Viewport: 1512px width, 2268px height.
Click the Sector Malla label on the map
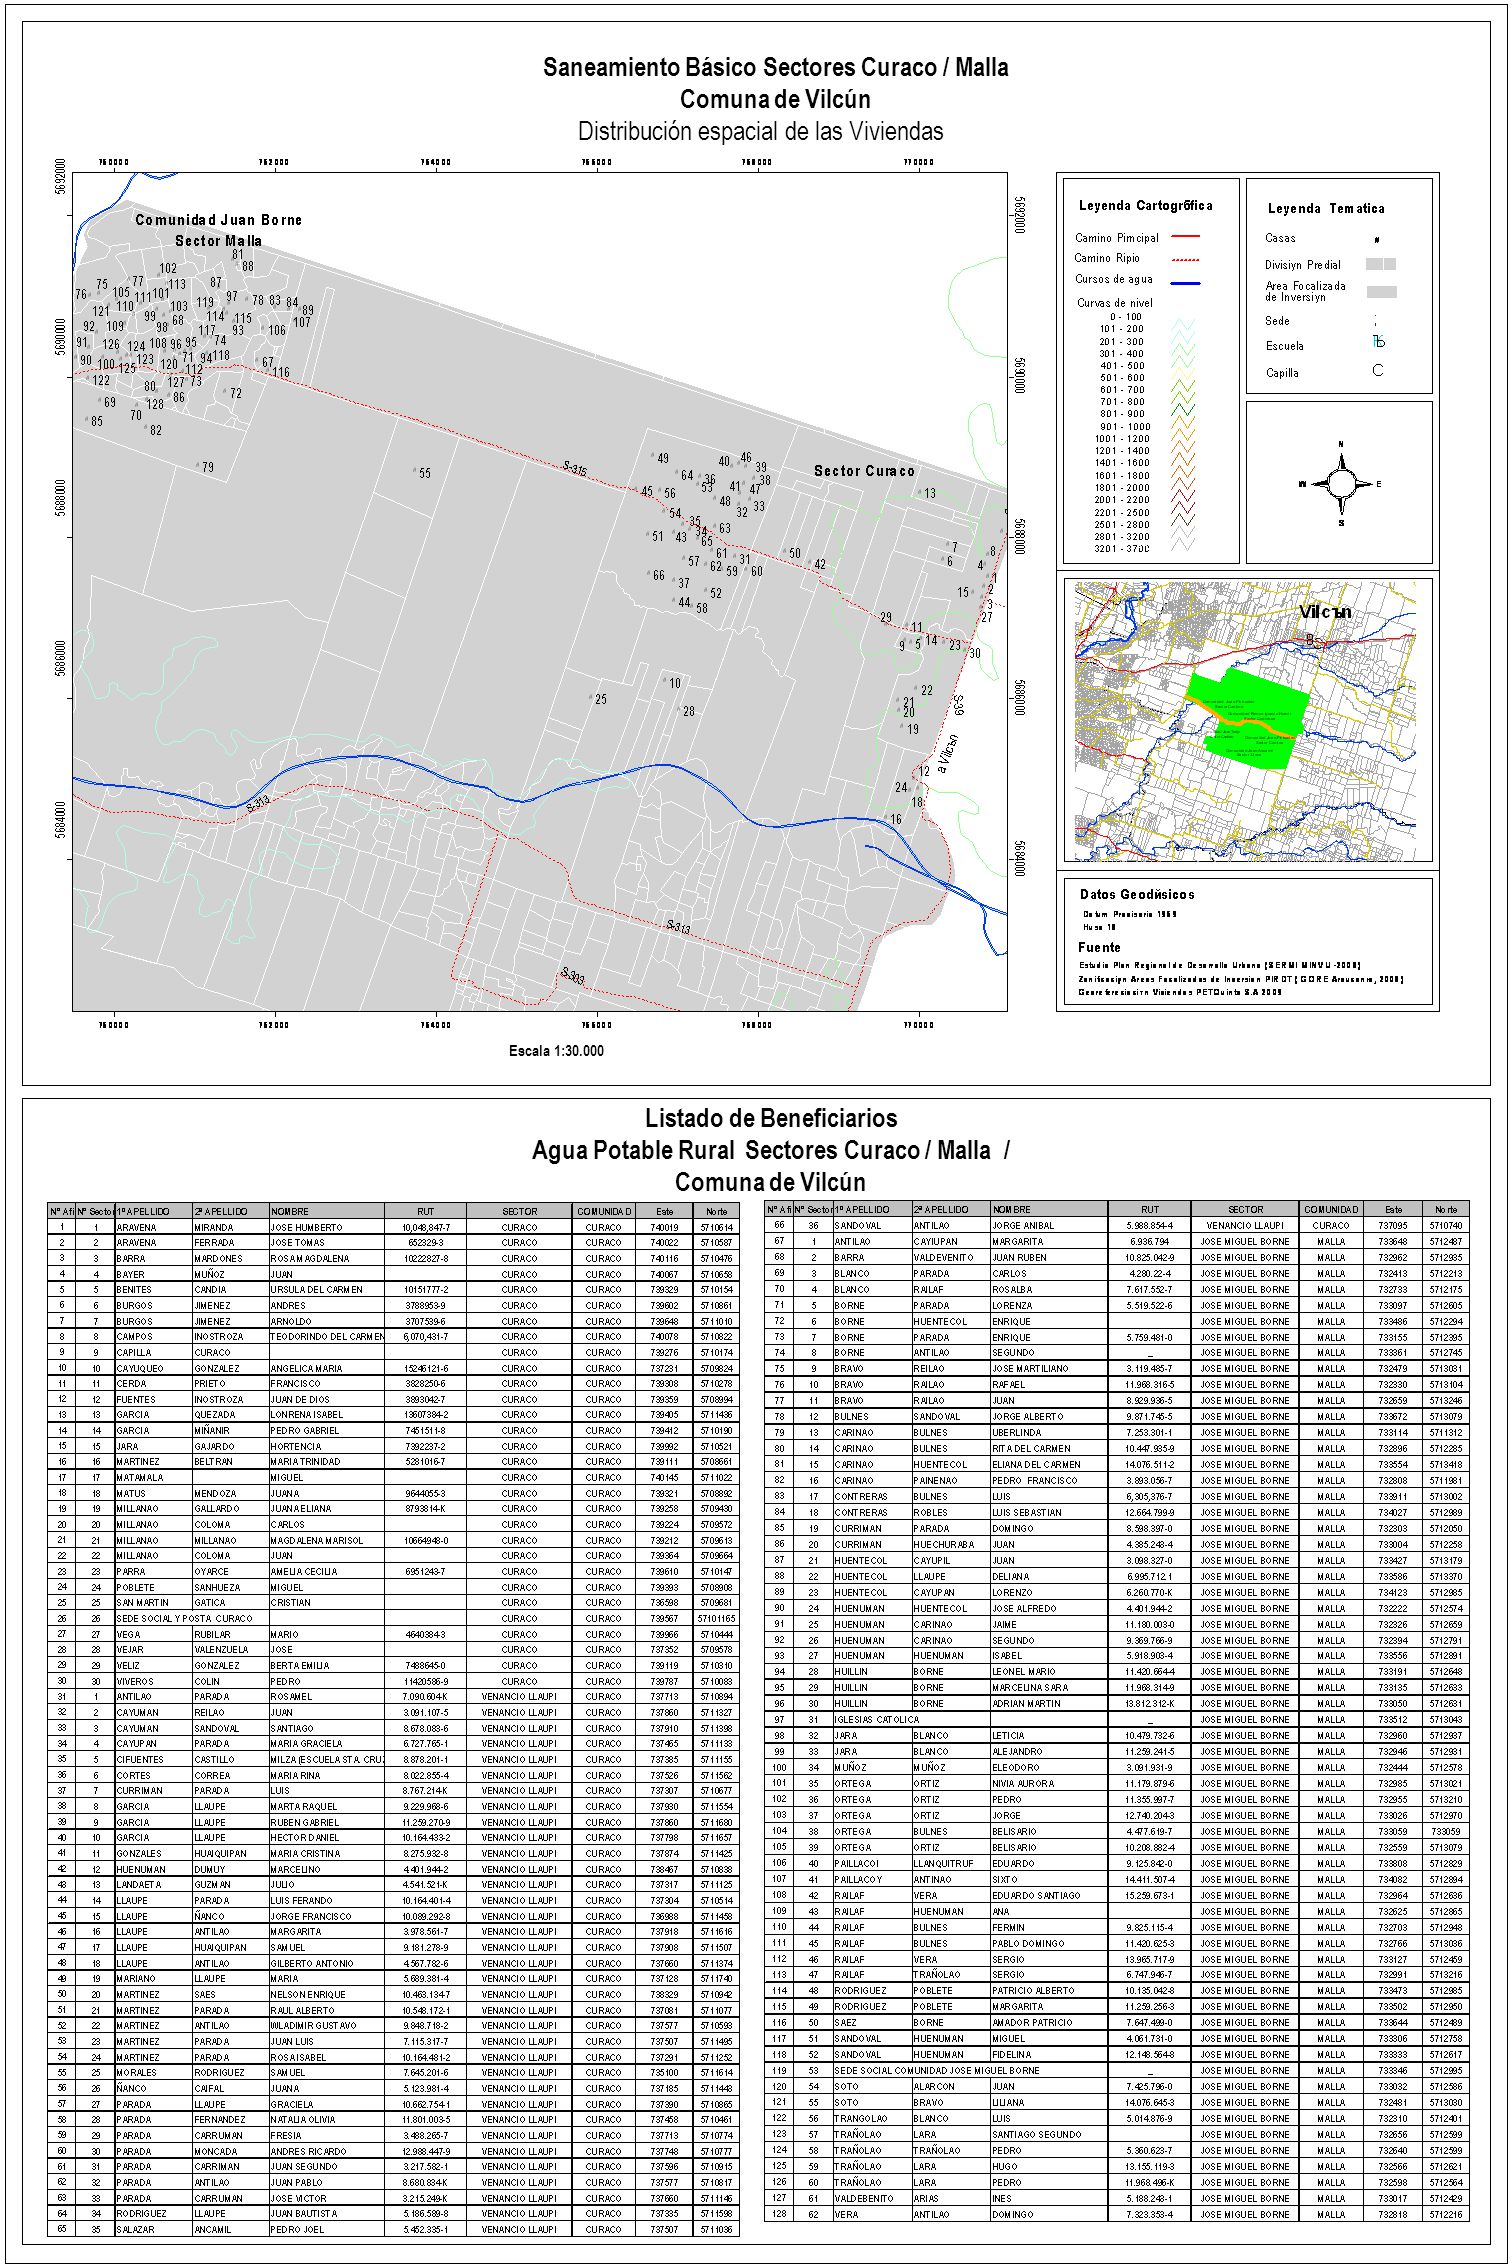click(x=218, y=241)
